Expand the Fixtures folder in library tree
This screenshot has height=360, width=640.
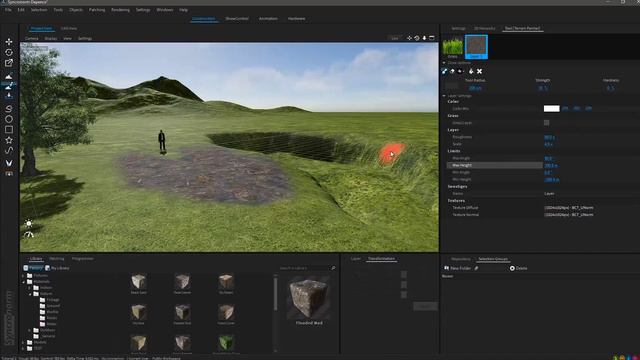coord(23,276)
